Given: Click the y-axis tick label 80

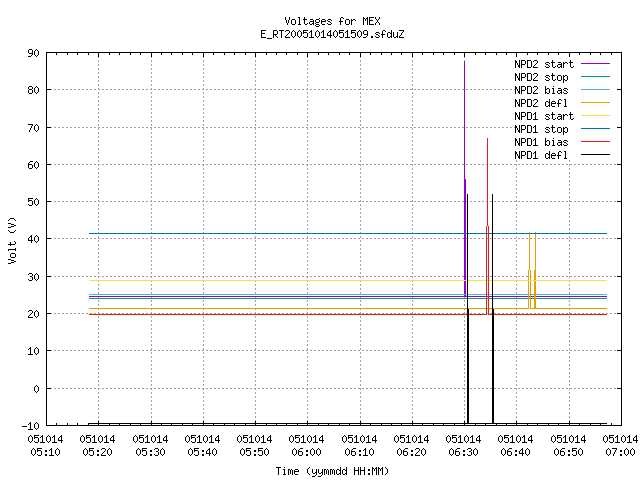Looking at the screenshot, I should (x=33, y=90).
